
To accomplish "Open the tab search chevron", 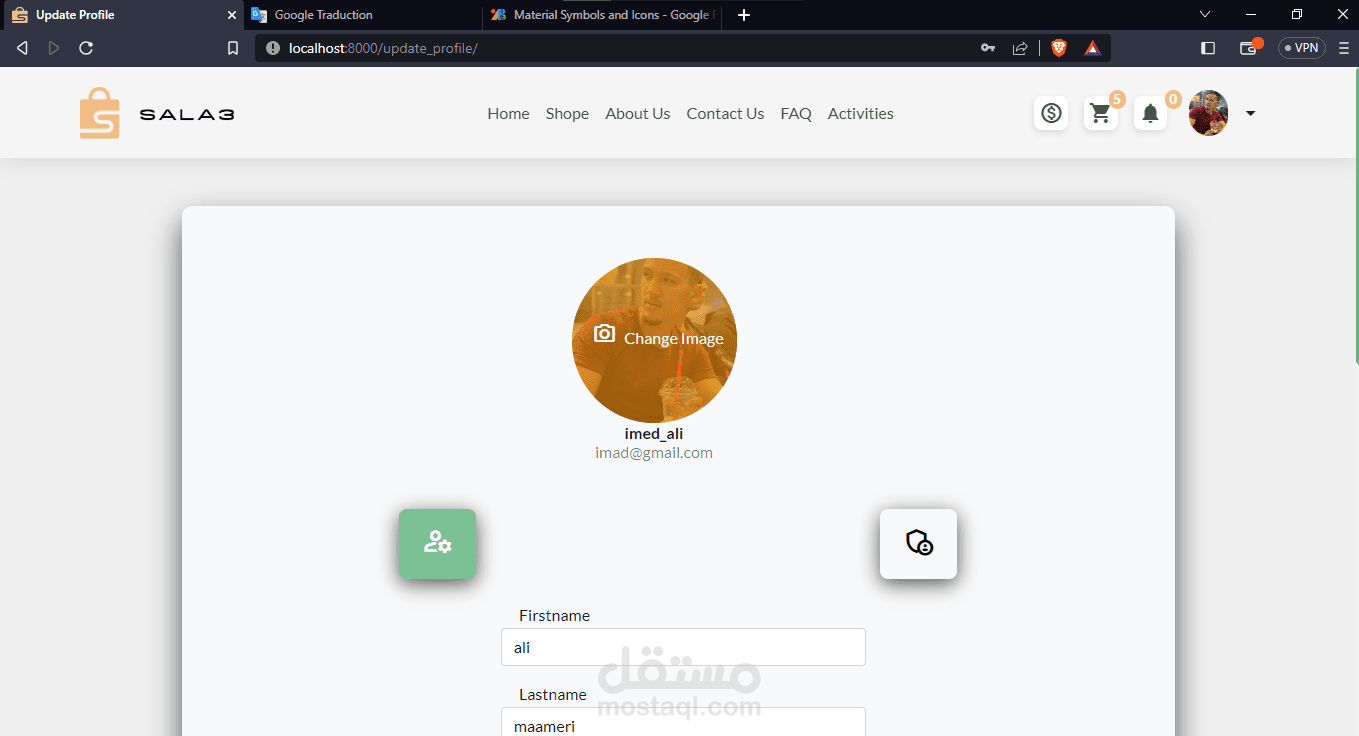I will (x=1205, y=15).
